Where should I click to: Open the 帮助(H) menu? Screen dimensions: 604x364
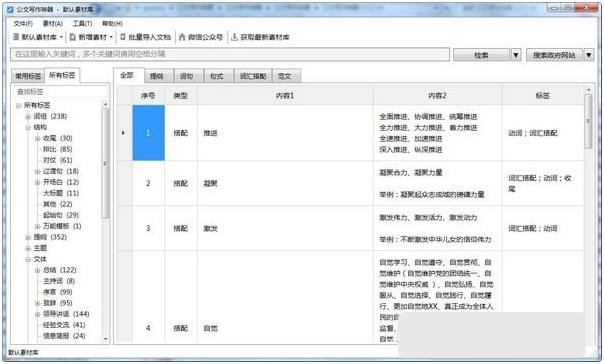coord(112,23)
